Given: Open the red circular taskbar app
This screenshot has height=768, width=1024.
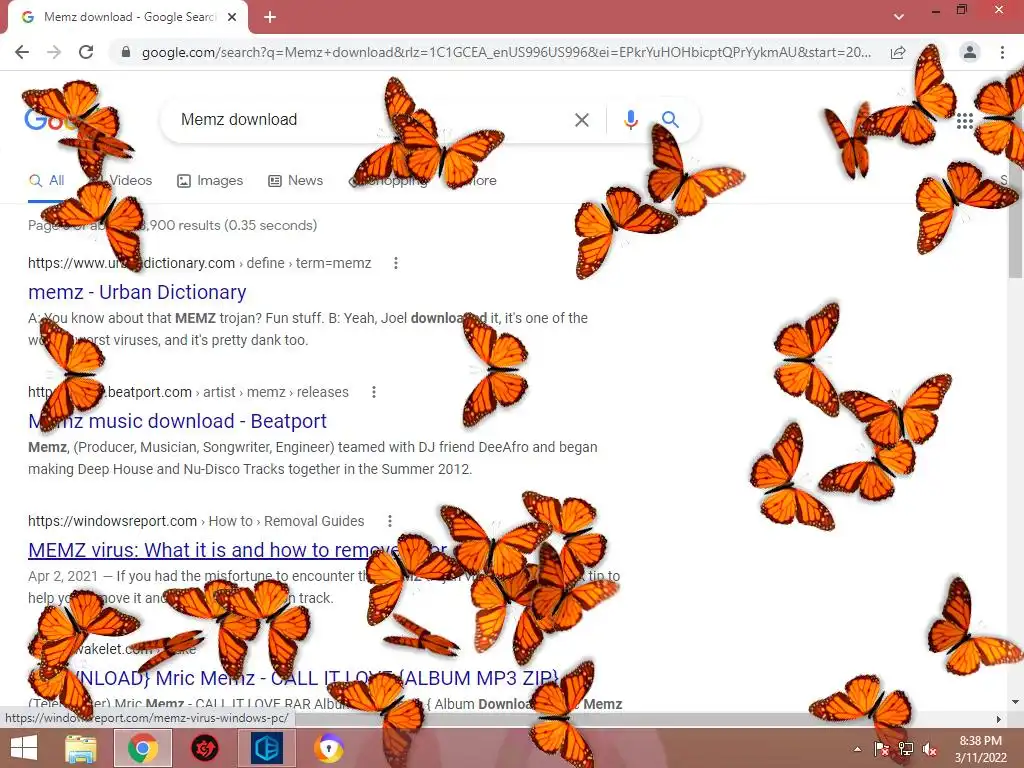Looking at the screenshot, I should (204, 748).
